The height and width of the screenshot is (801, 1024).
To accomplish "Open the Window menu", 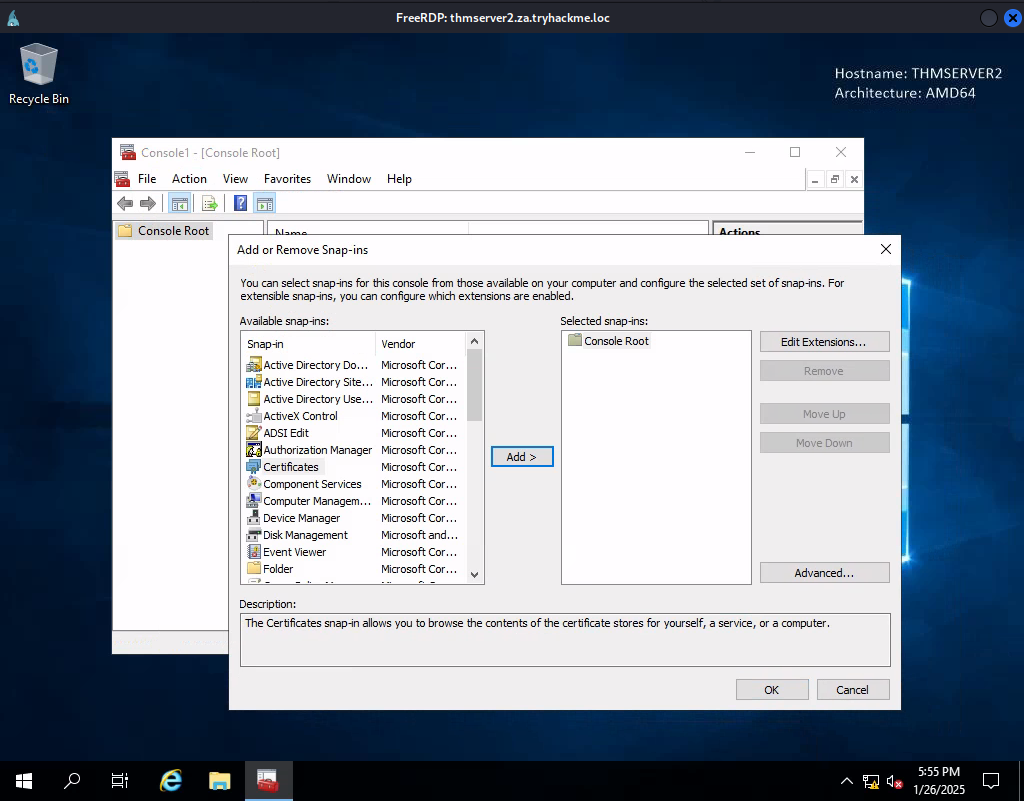I will pyautogui.click(x=349, y=179).
